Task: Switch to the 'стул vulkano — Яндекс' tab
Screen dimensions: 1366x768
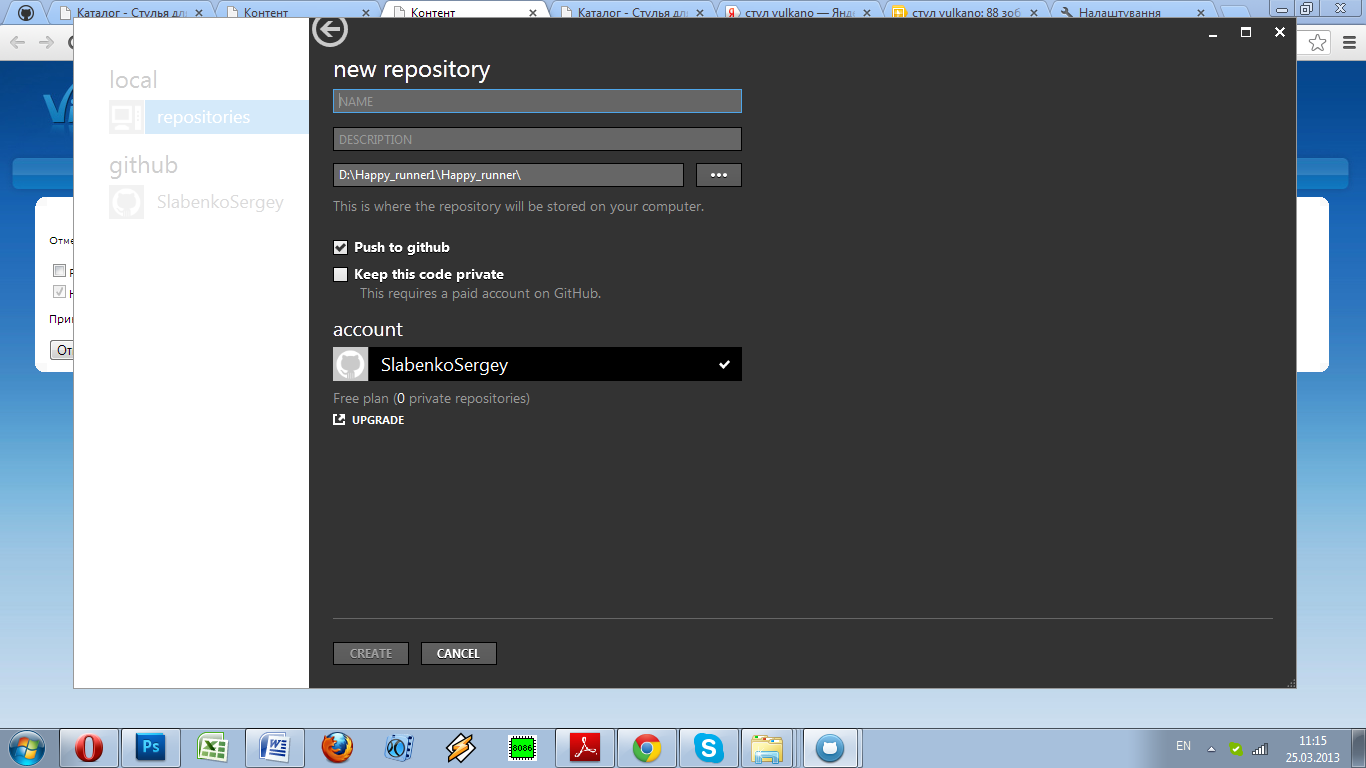Action: [x=798, y=13]
